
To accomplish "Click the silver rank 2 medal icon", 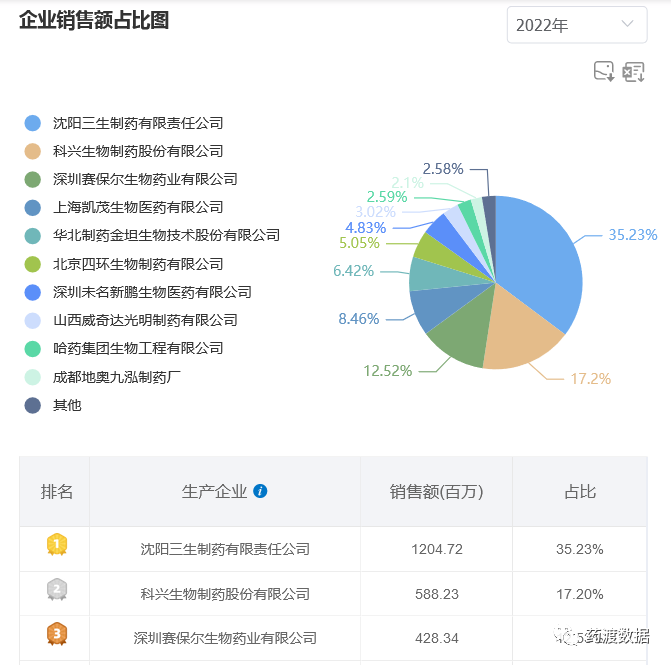I will (57, 590).
